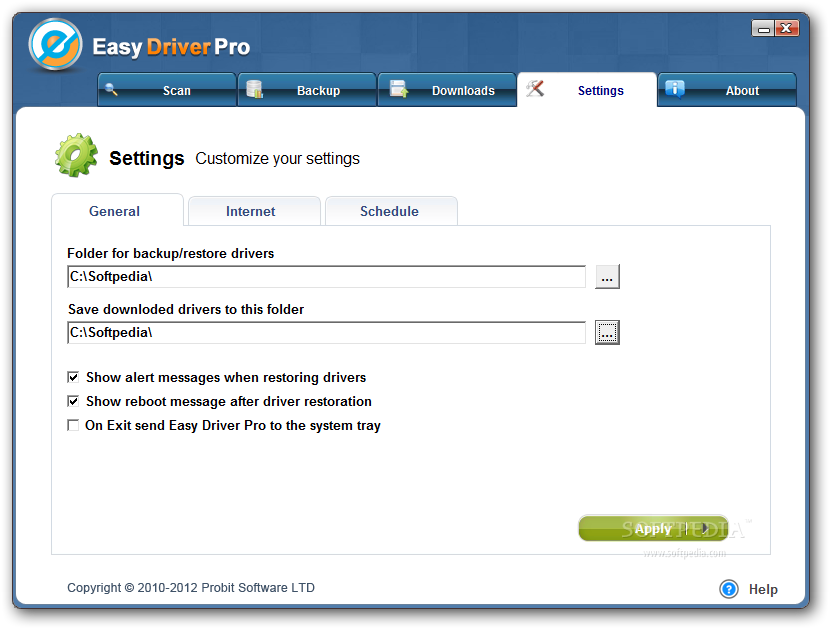Select the Settings tab label
830x629 pixels.
(600, 91)
